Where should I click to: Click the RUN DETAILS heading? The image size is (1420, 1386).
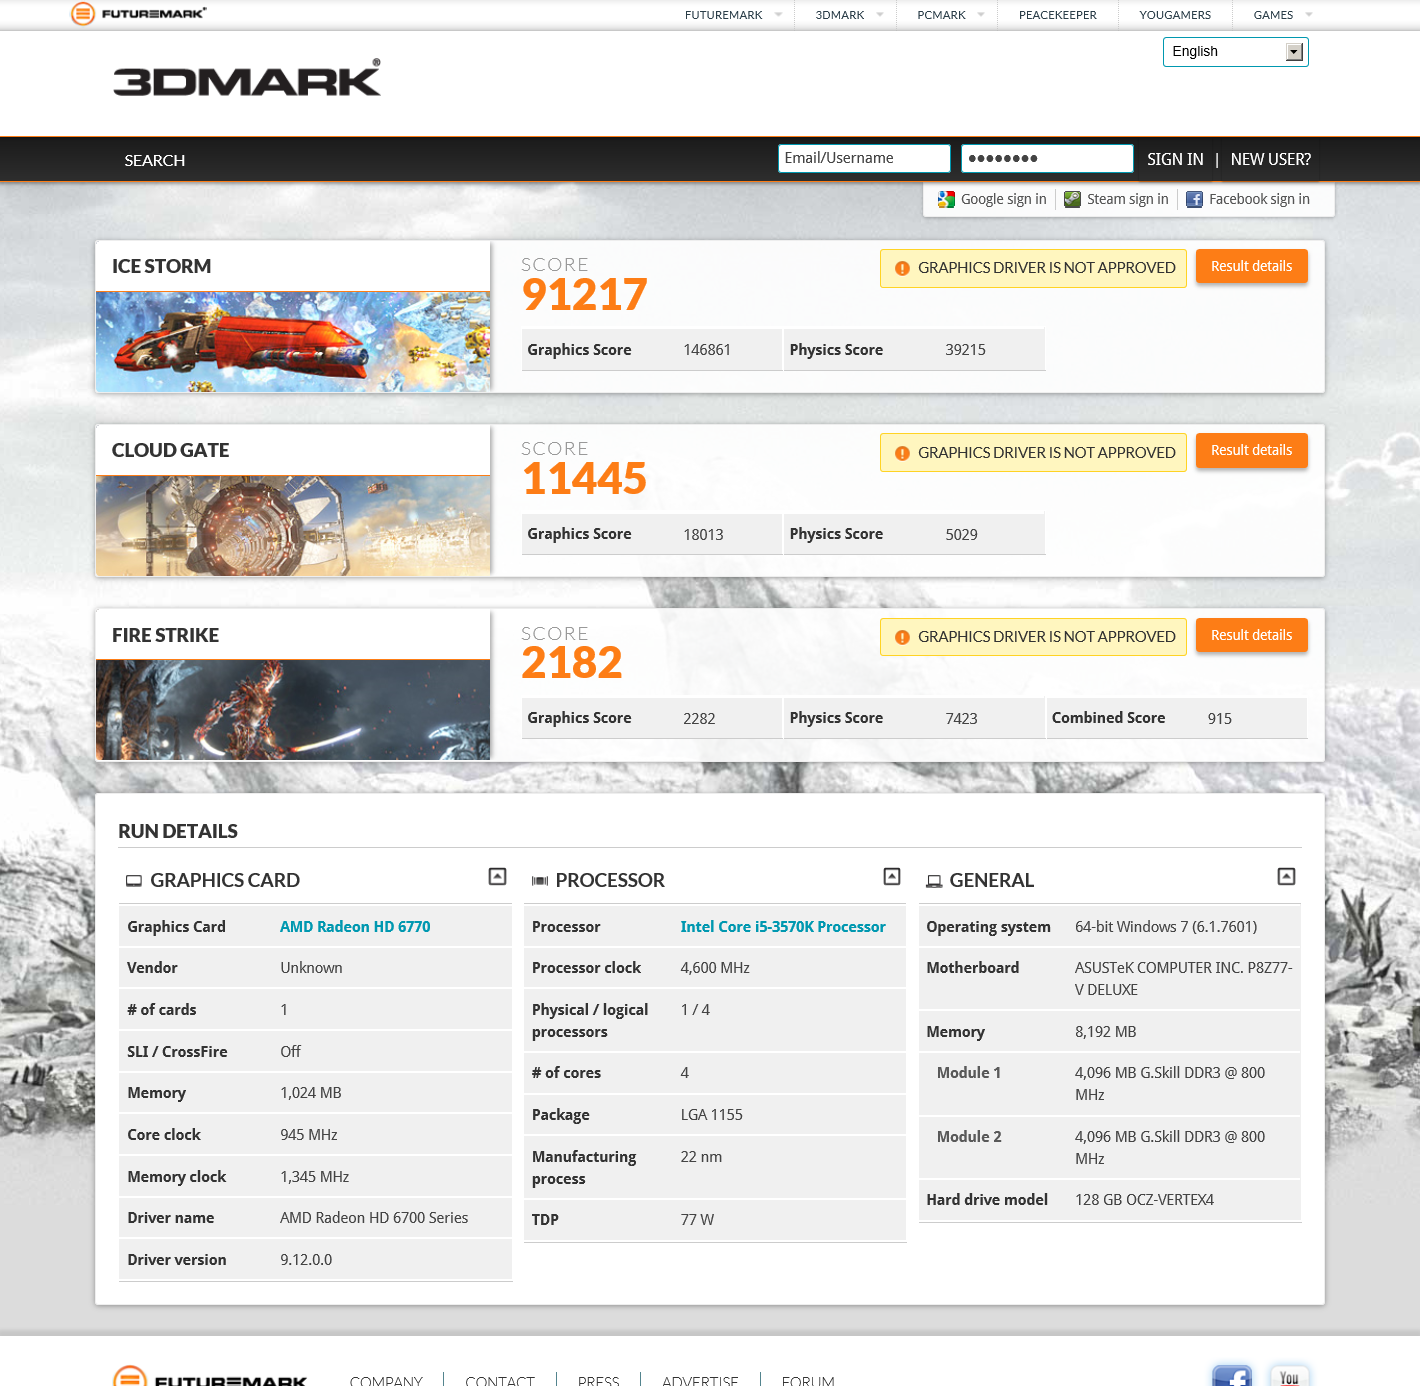point(178,831)
